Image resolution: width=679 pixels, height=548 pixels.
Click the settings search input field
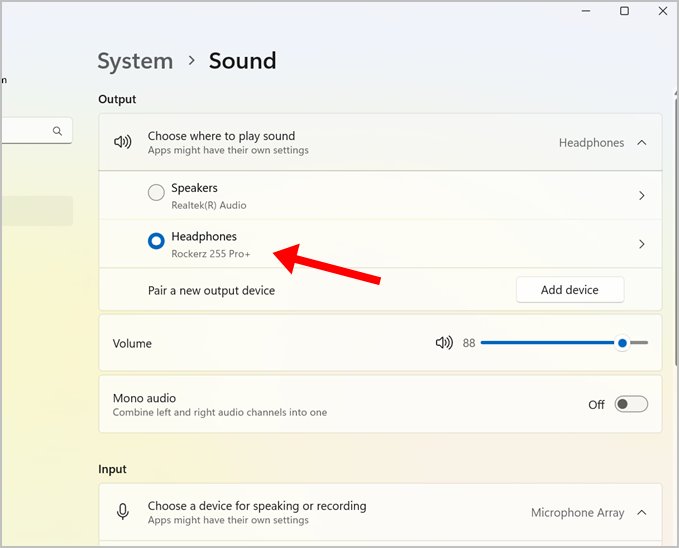coord(35,130)
